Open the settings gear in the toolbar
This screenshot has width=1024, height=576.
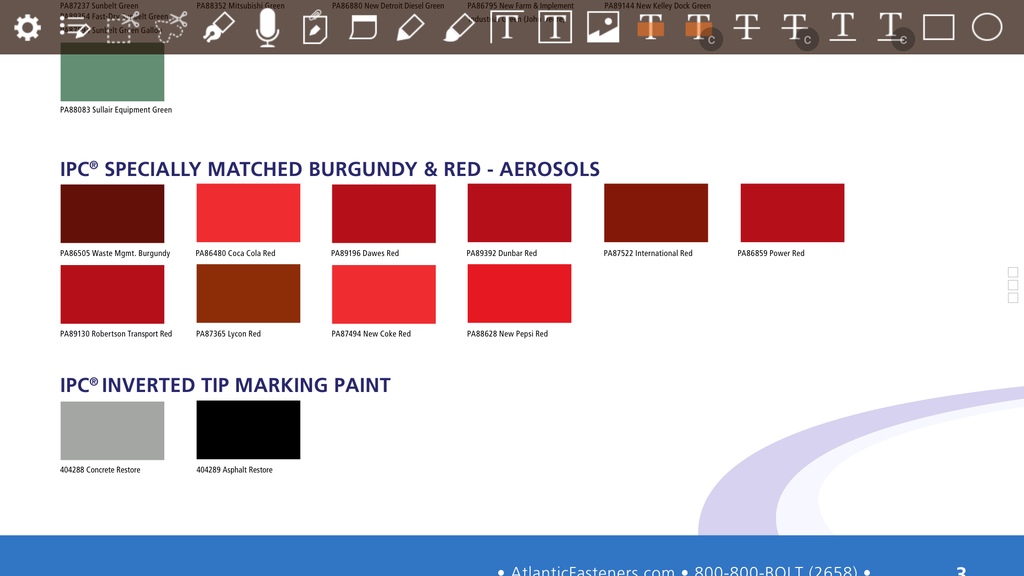pos(27,28)
